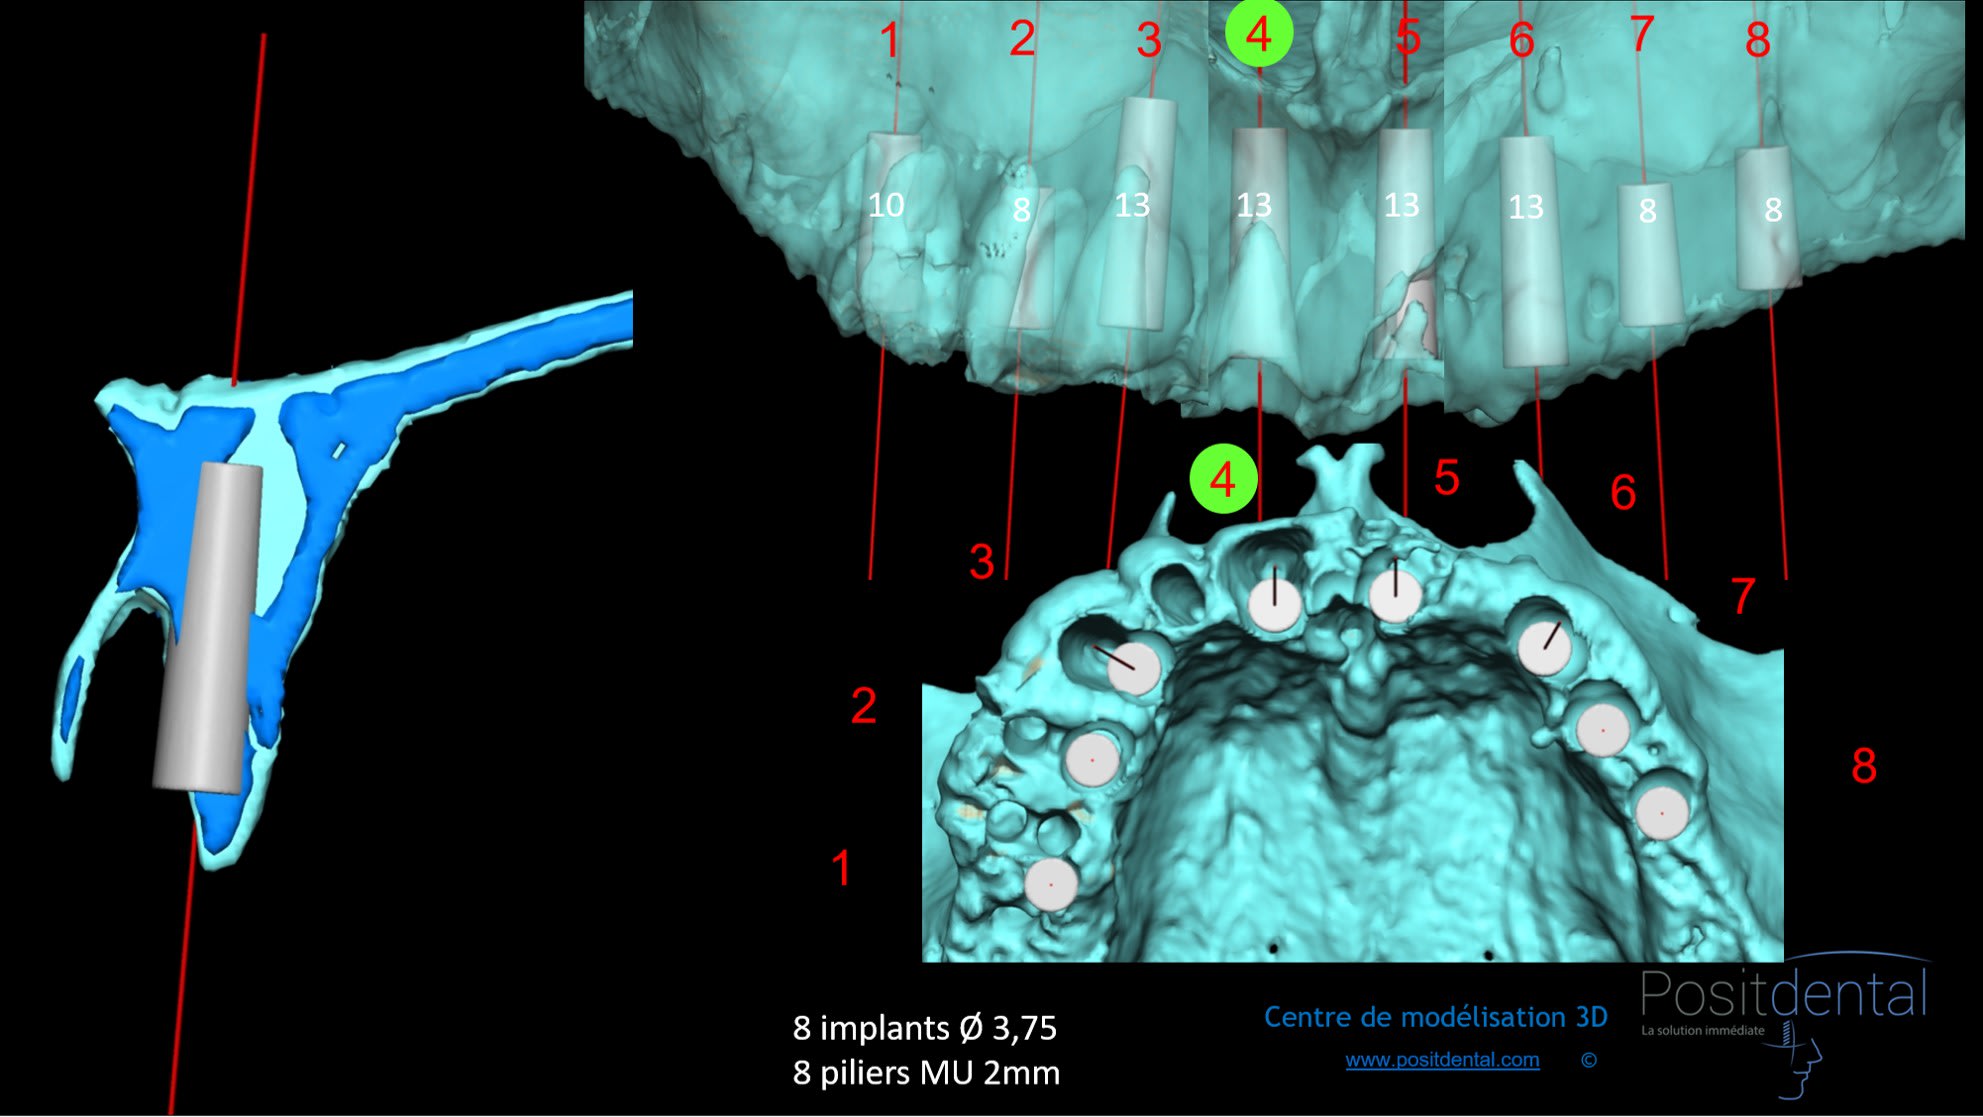Click implant disc with black line near label 2

(x=1133, y=667)
